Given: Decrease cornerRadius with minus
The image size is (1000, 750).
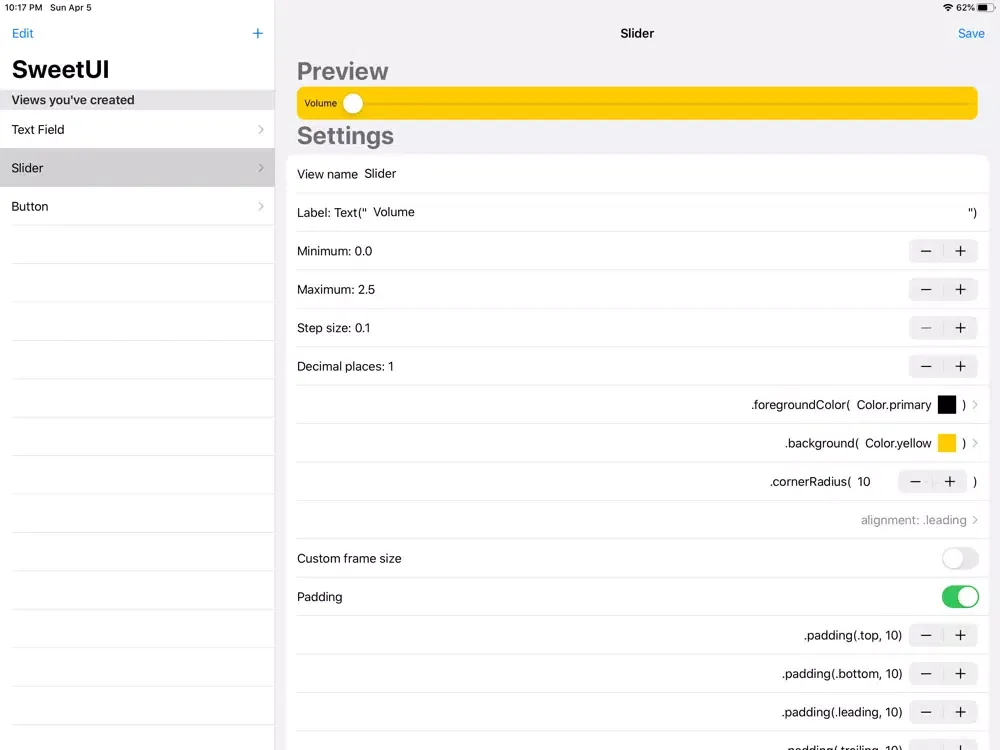Looking at the screenshot, I should (x=915, y=482).
